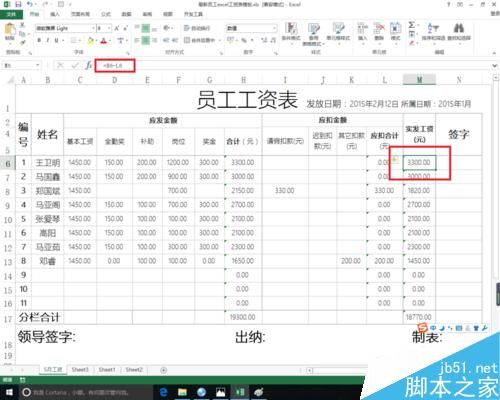This screenshot has width=500, height=400.
Task: Open the borders dropdown arrow
Action: pos(80,40)
